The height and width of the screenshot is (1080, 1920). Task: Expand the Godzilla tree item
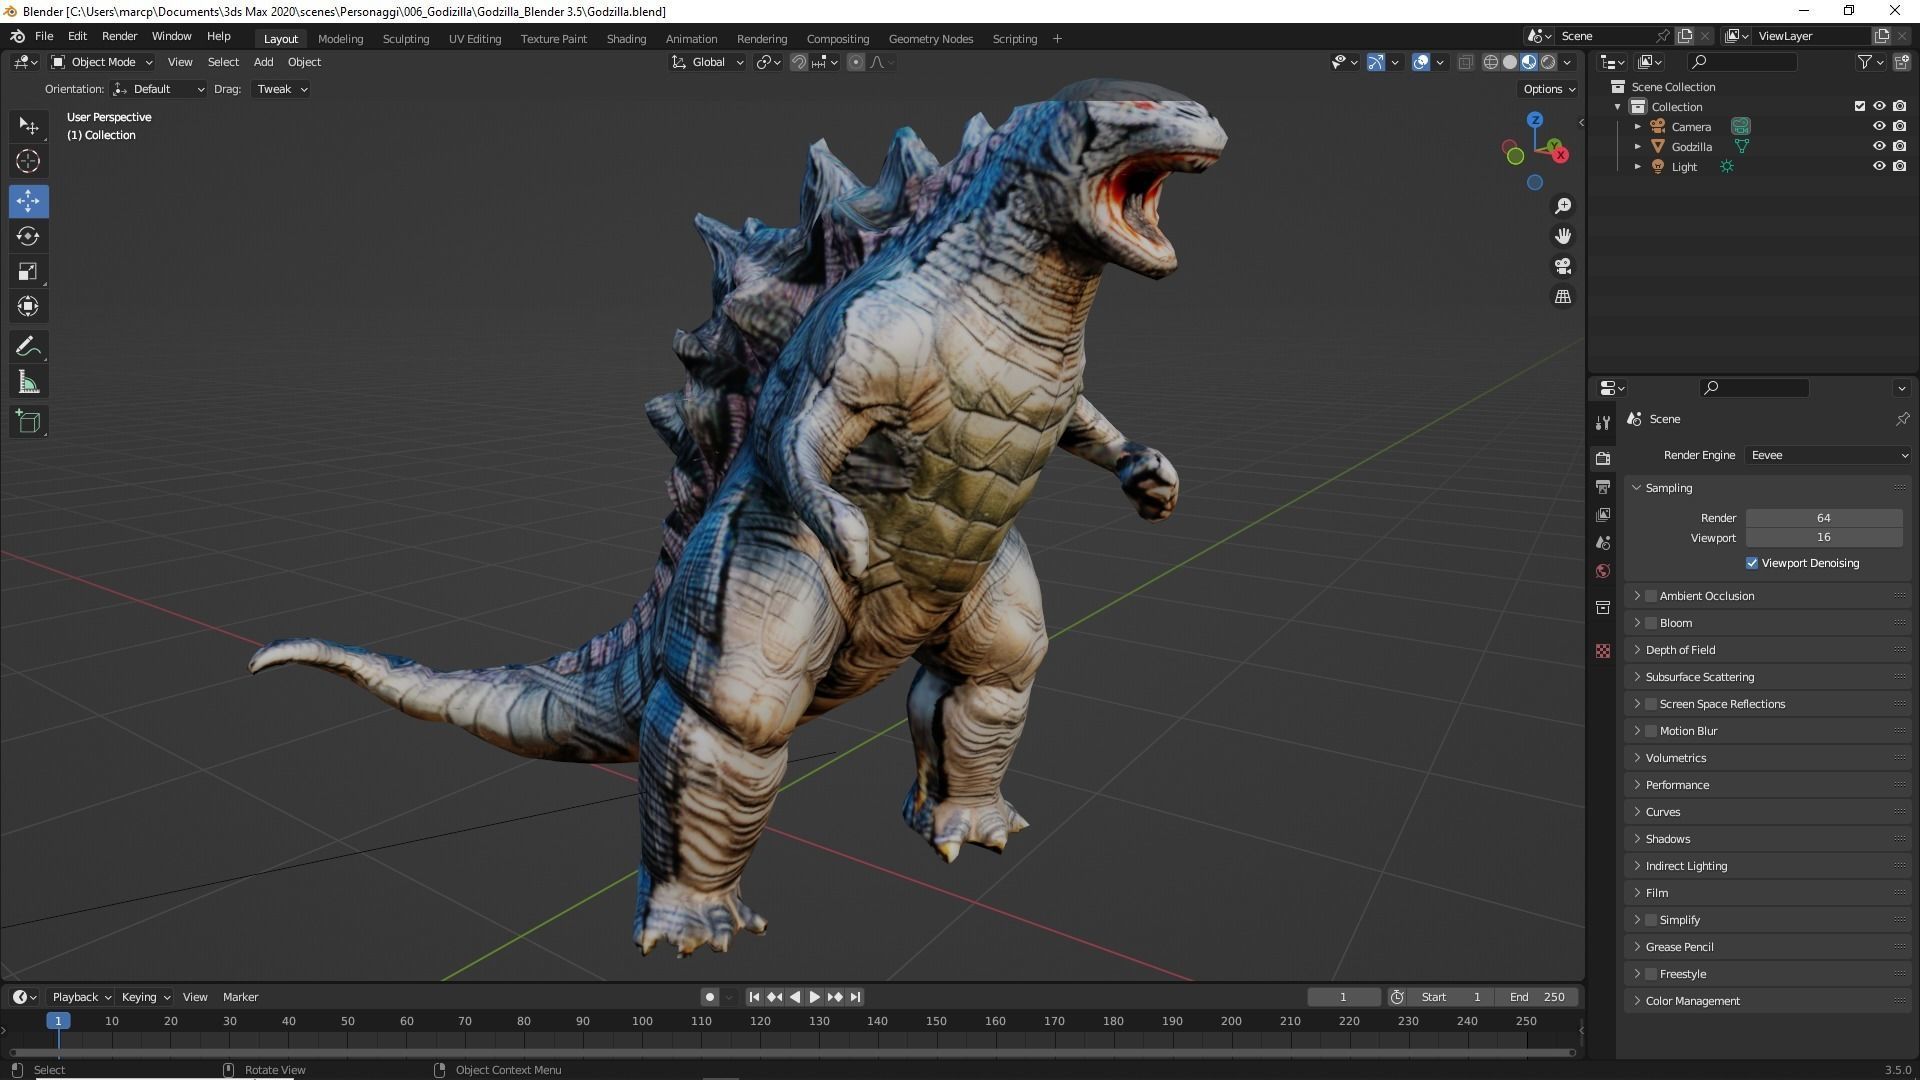point(1638,146)
